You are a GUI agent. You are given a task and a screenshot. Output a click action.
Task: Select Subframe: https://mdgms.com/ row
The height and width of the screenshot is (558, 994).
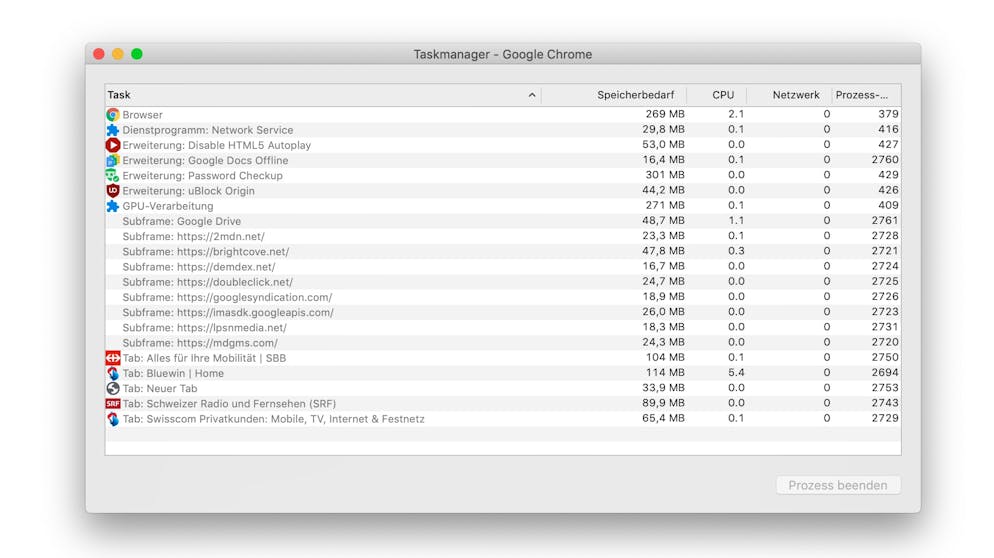coord(503,343)
